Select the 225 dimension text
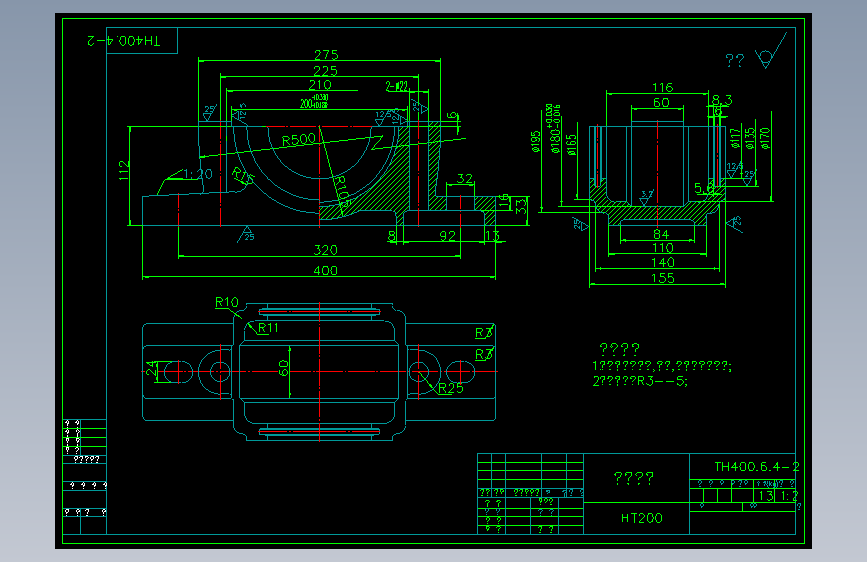This screenshot has height=562, width=867. [x=325, y=71]
